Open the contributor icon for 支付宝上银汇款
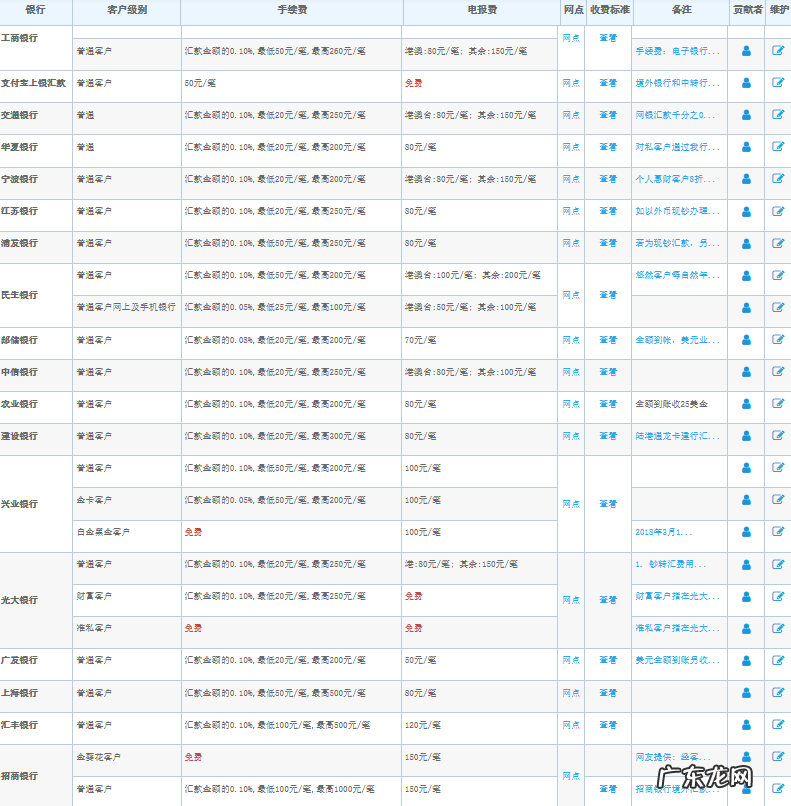The width and height of the screenshot is (791, 806). pos(746,83)
